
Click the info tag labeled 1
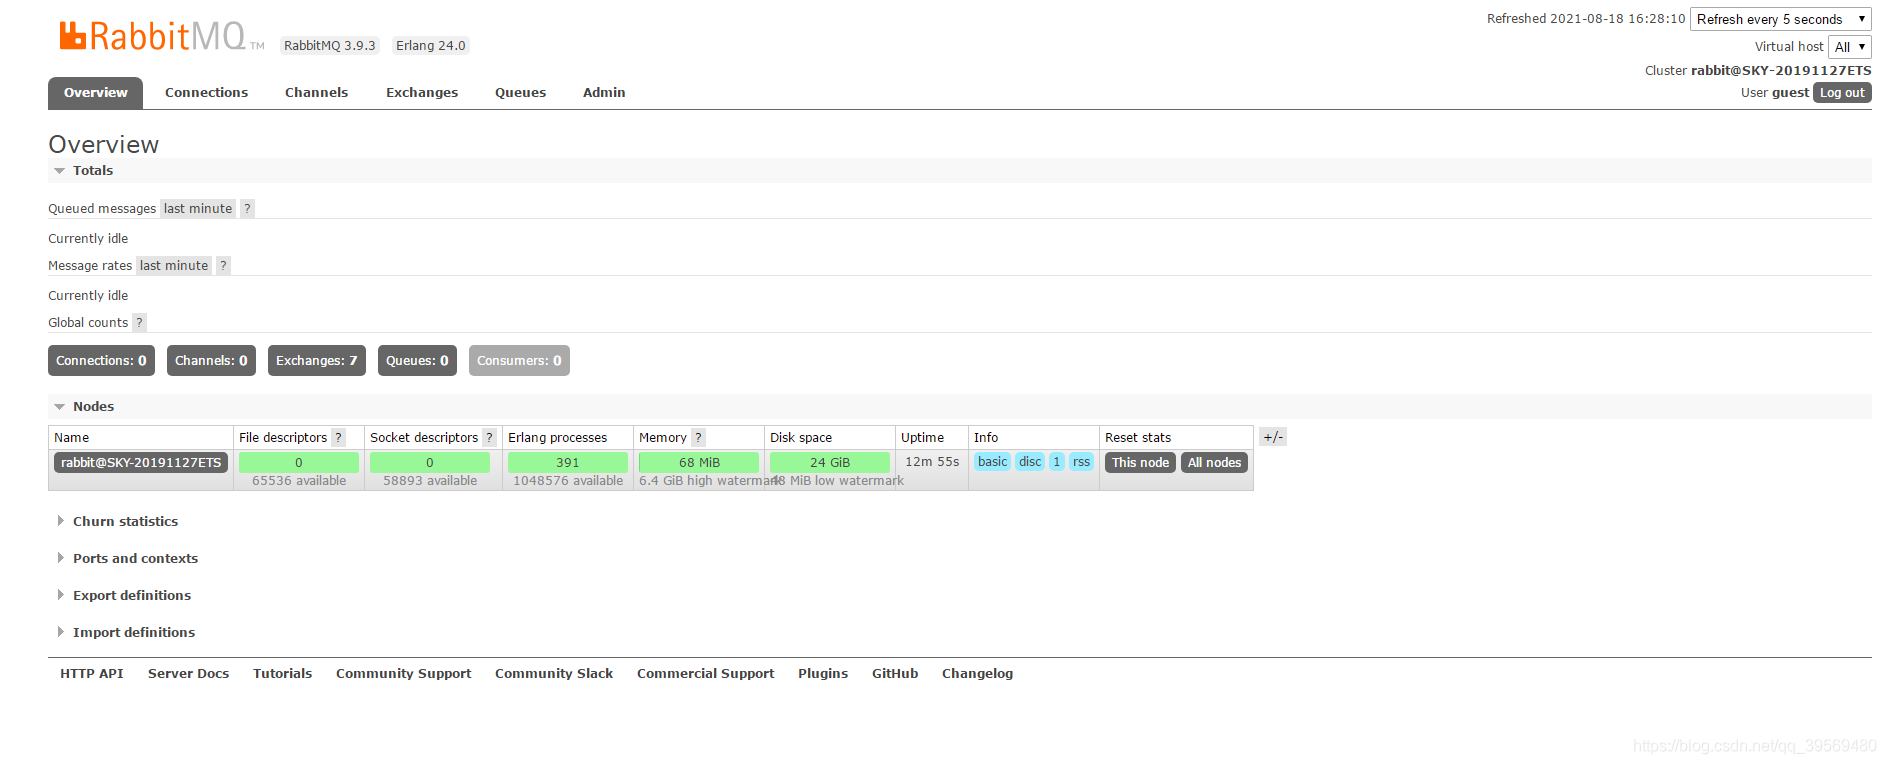tap(1057, 462)
